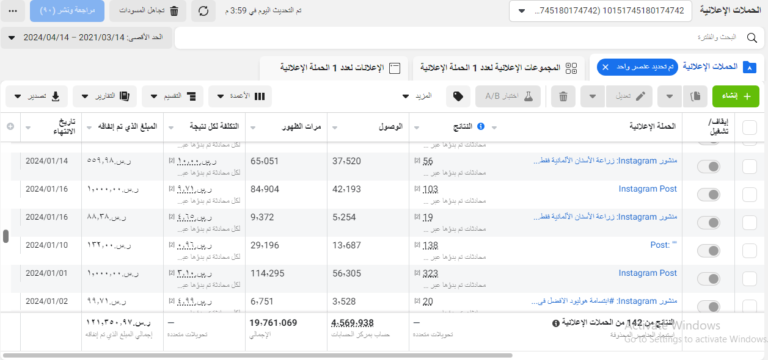Click the search magnifier icon
This screenshot has width=768, height=360.
[x=751, y=38]
